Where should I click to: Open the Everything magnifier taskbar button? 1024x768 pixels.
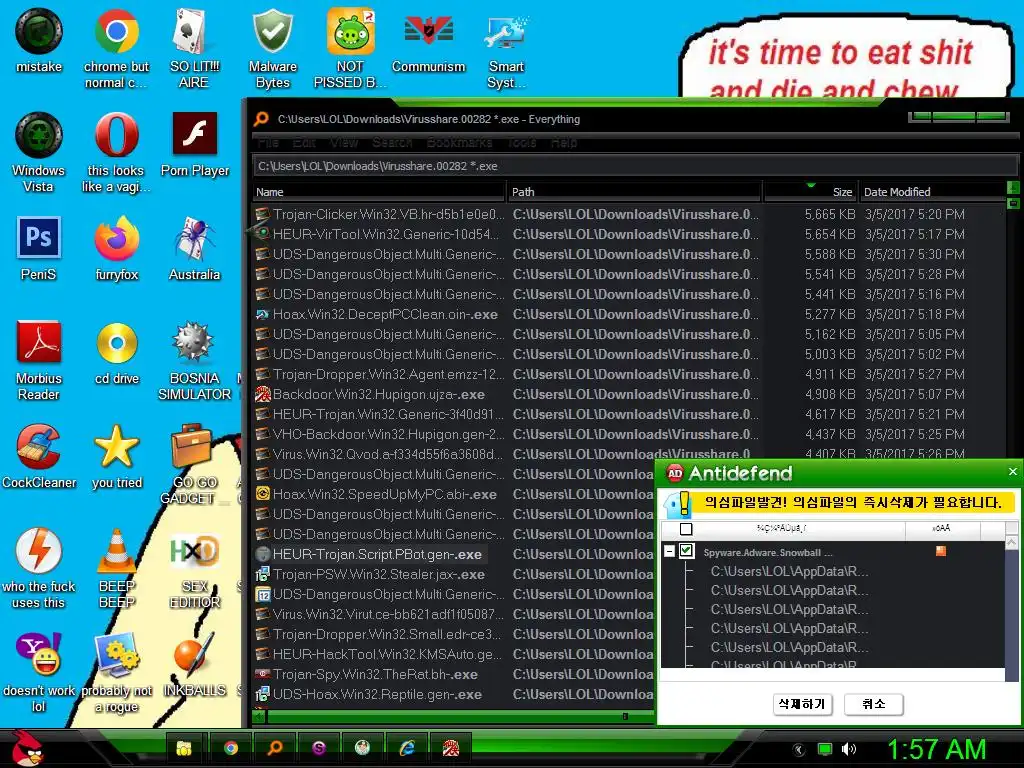[x=275, y=748]
